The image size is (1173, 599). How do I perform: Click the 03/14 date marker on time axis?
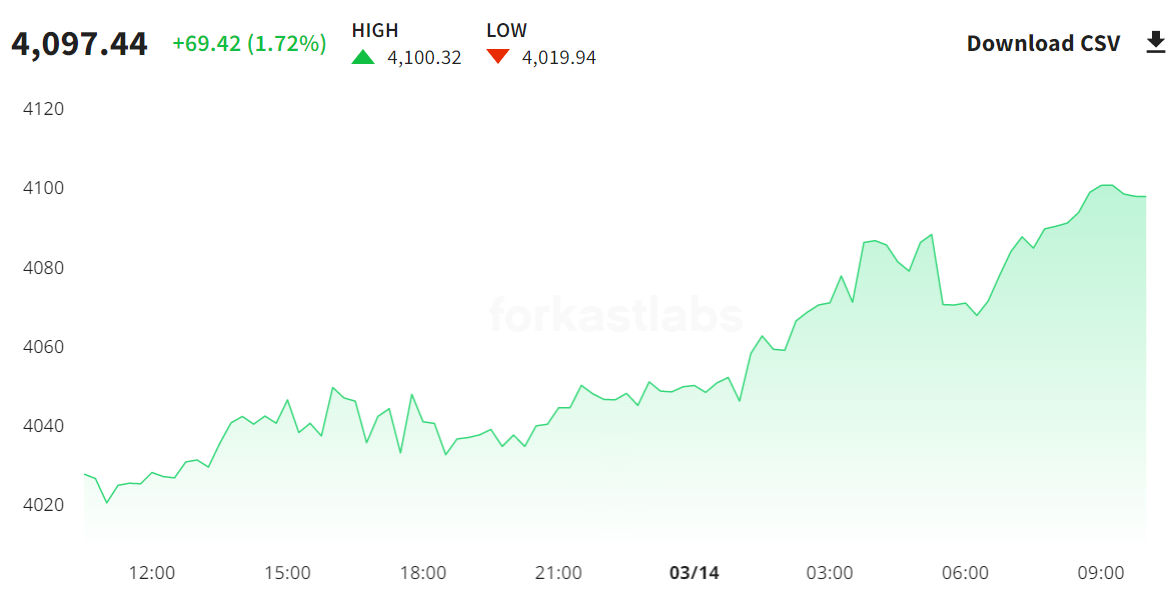[694, 573]
